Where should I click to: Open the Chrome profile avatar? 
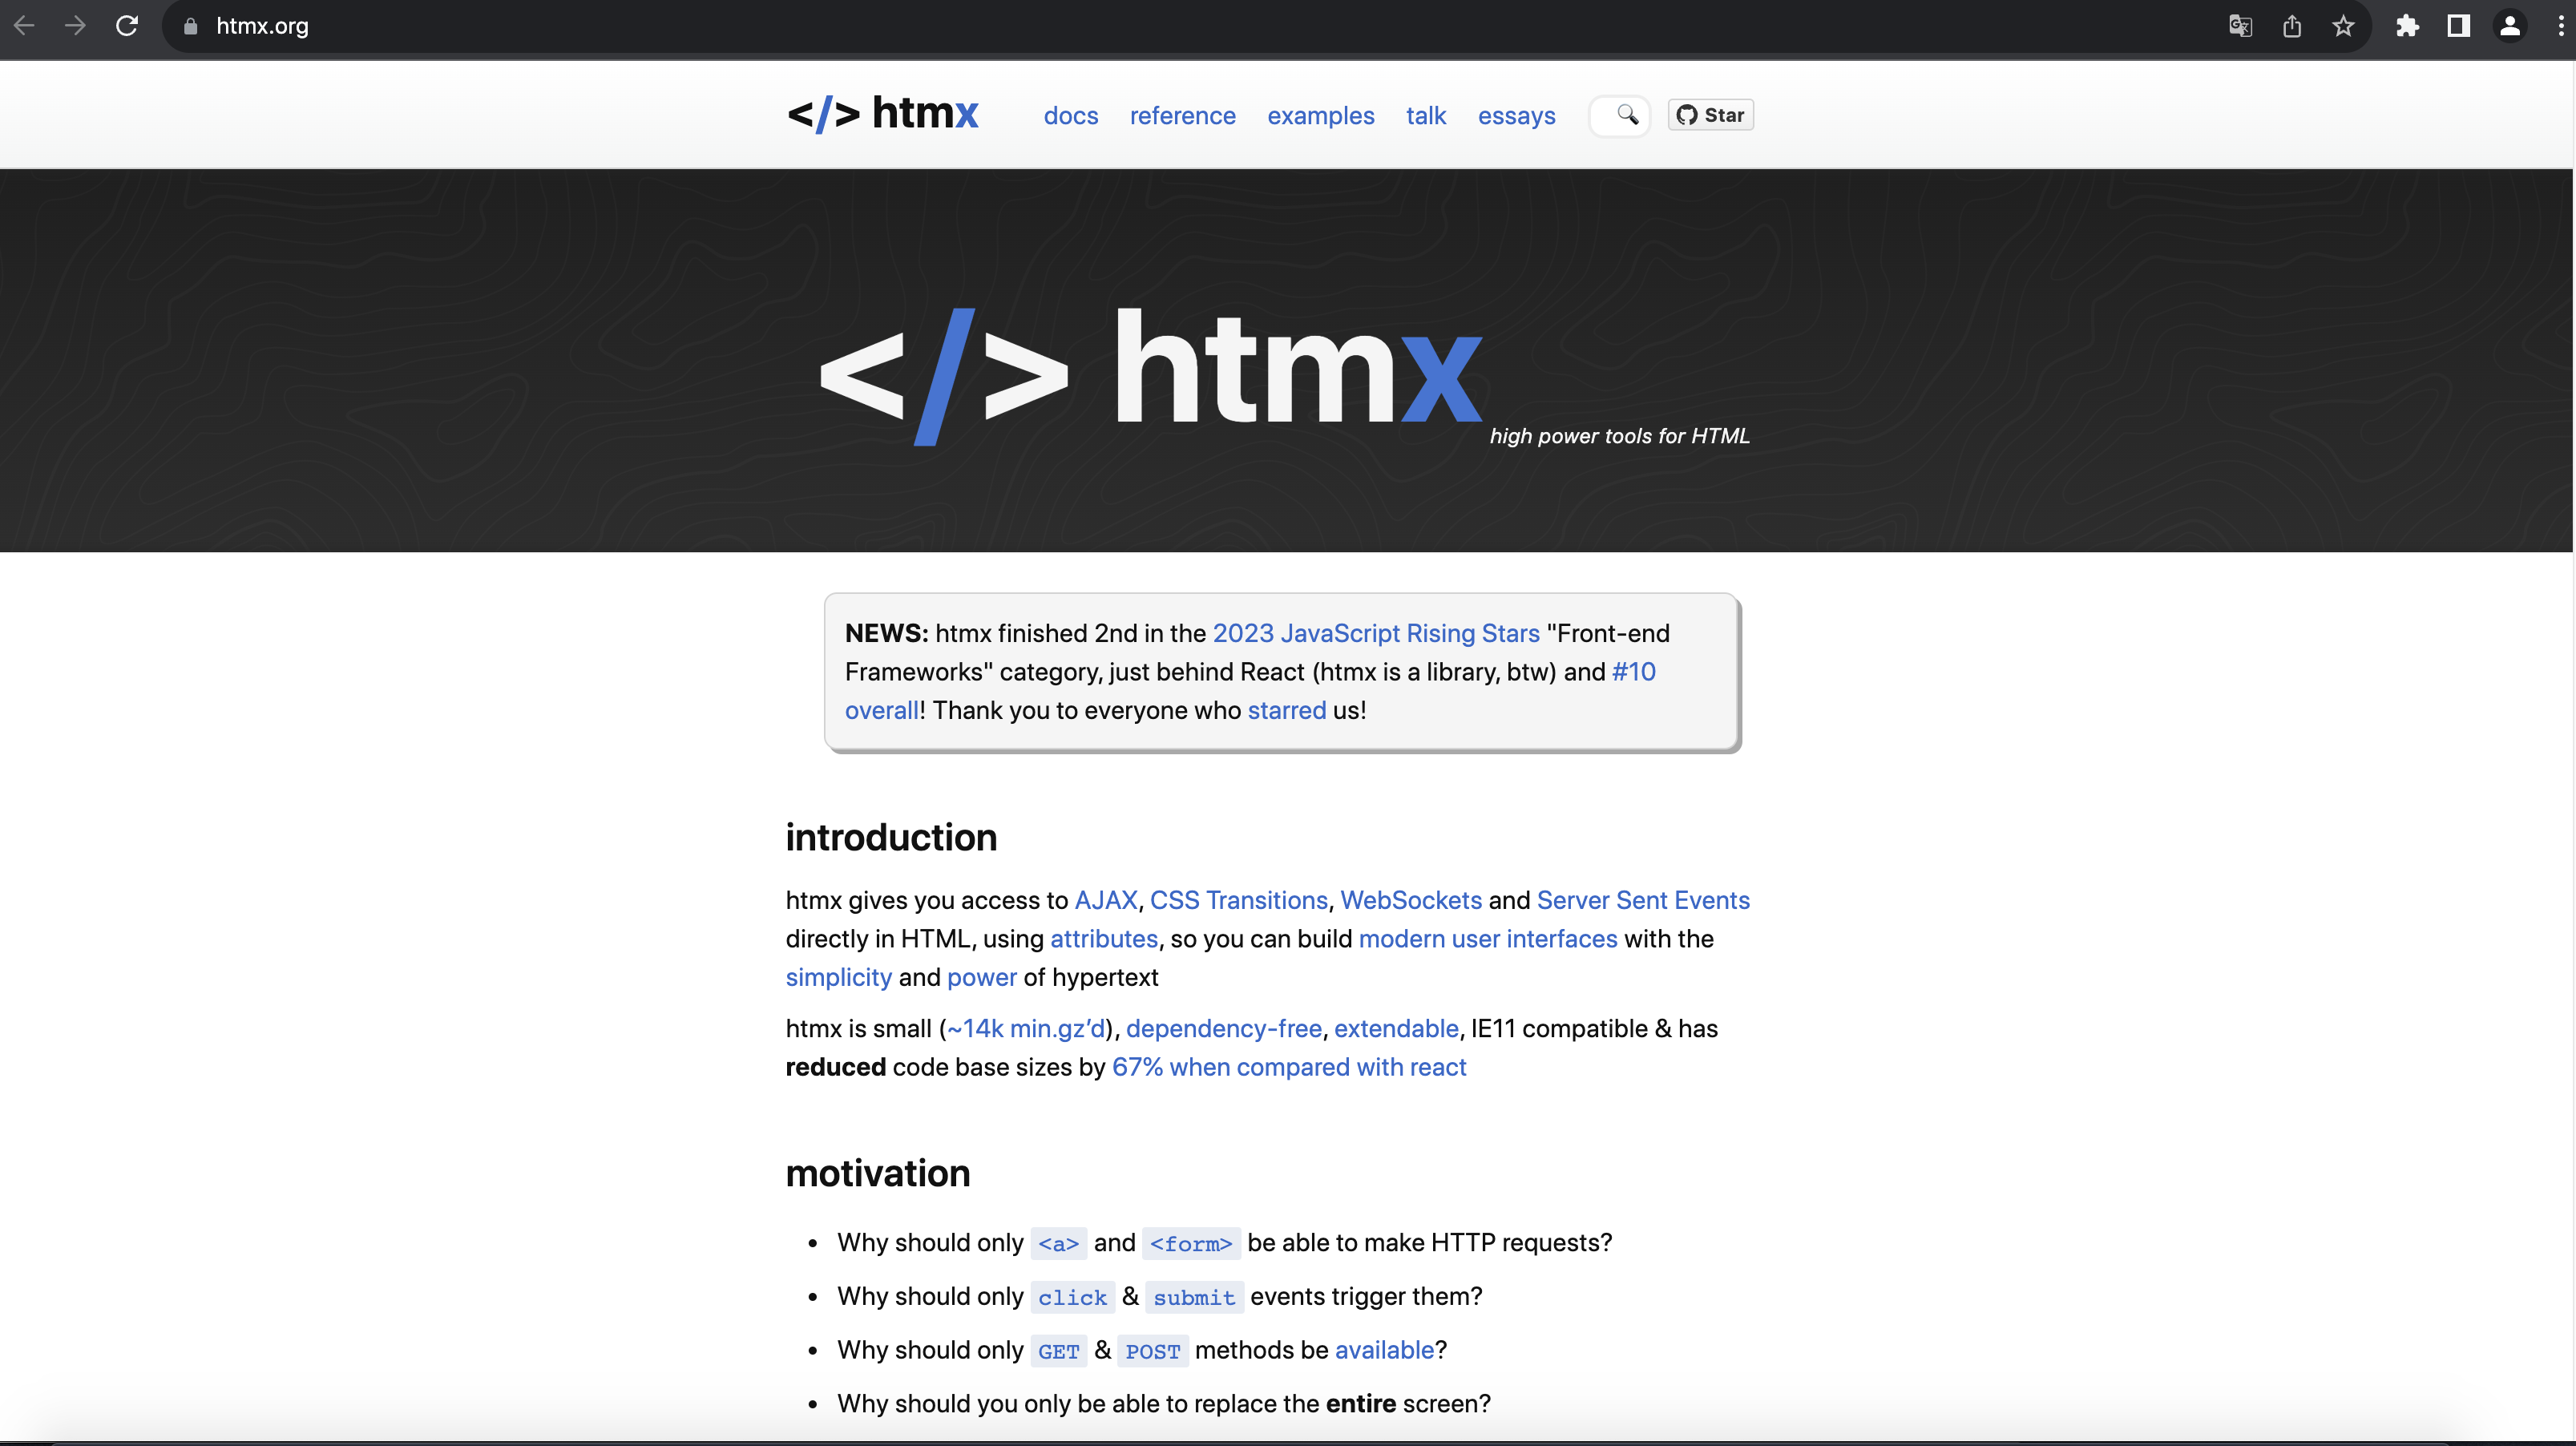click(x=2510, y=26)
